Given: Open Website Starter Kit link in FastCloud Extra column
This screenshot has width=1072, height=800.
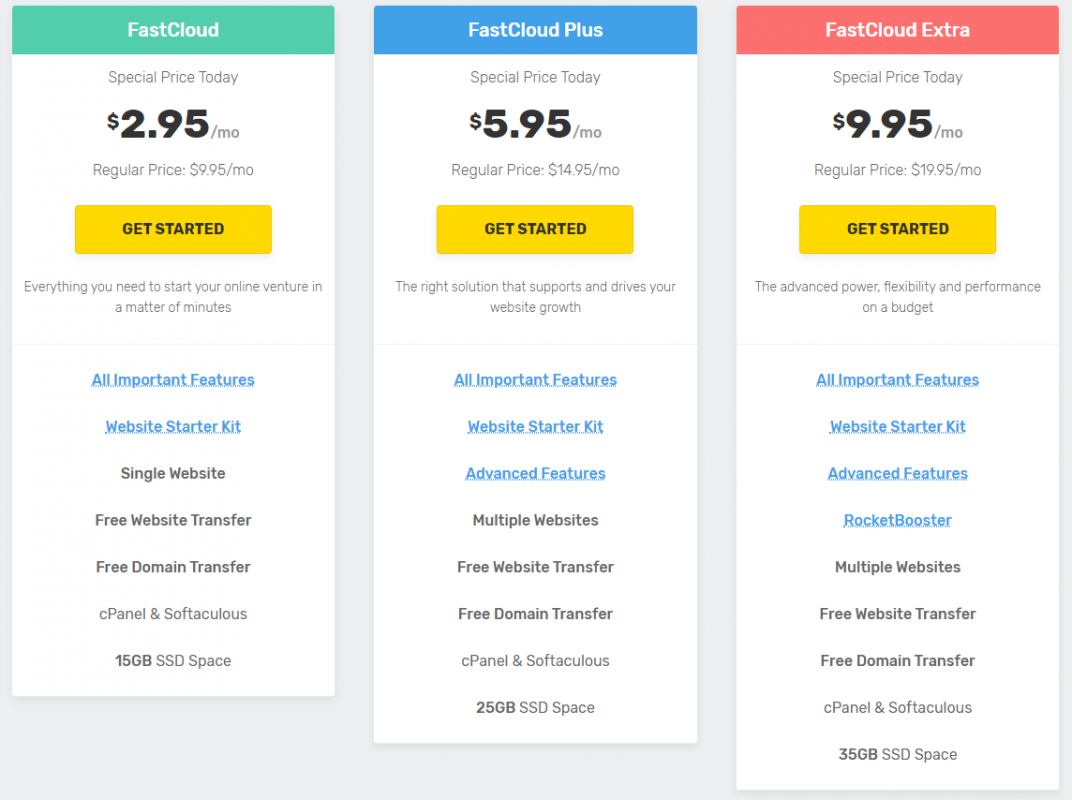Looking at the screenshot, I should 898,427.
